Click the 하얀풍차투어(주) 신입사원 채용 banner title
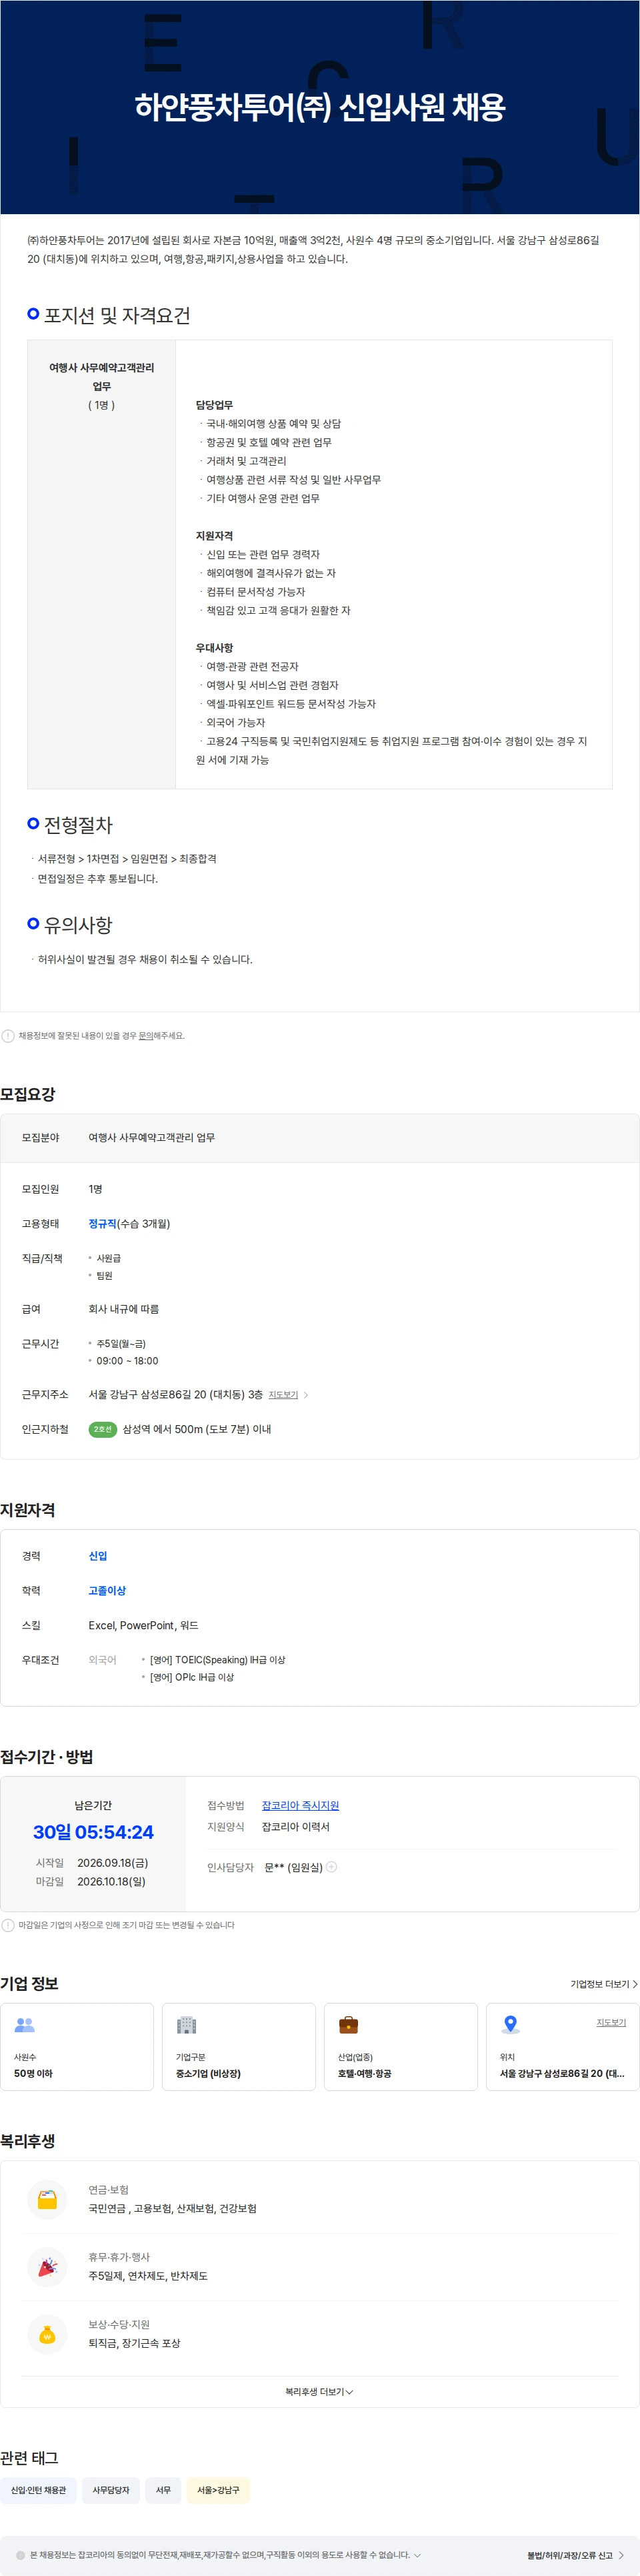Image resolution: width=640 pixels, height=2576 pixels. point(320,106)
